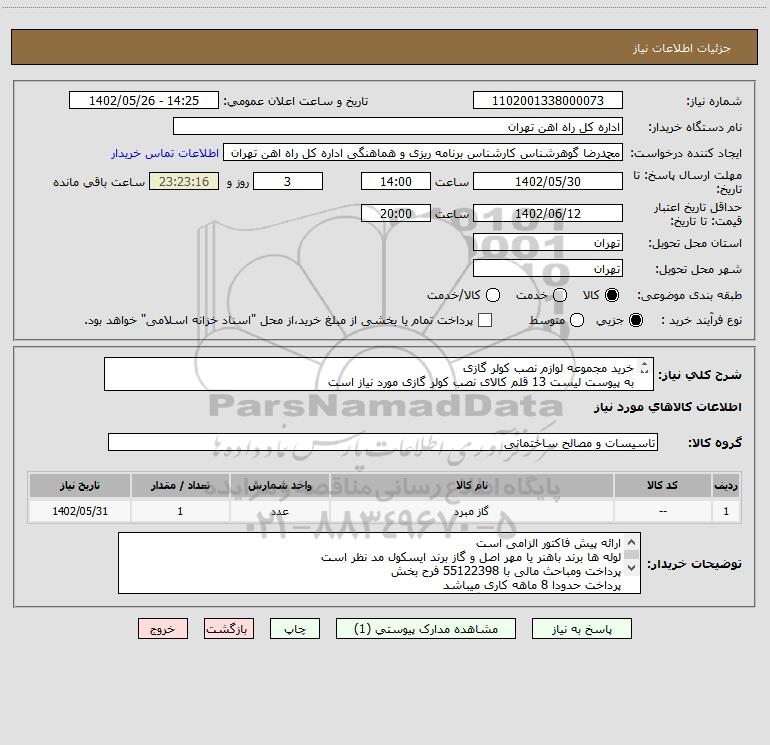This screenshot has height=745, width=770.
Task: Click the تاریخ نیاز column header
Action: [80, 485]
